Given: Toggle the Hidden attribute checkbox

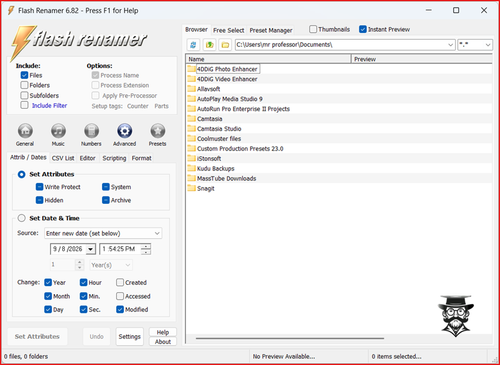Looking at the screenshot, I should point(39,200).
